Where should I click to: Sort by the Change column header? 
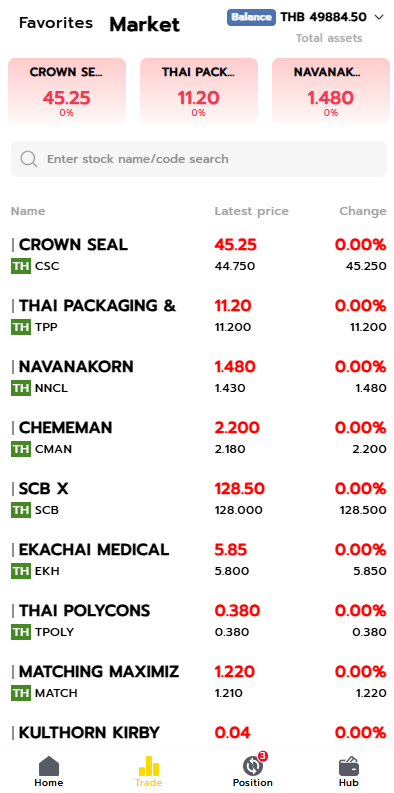(363, 211)
